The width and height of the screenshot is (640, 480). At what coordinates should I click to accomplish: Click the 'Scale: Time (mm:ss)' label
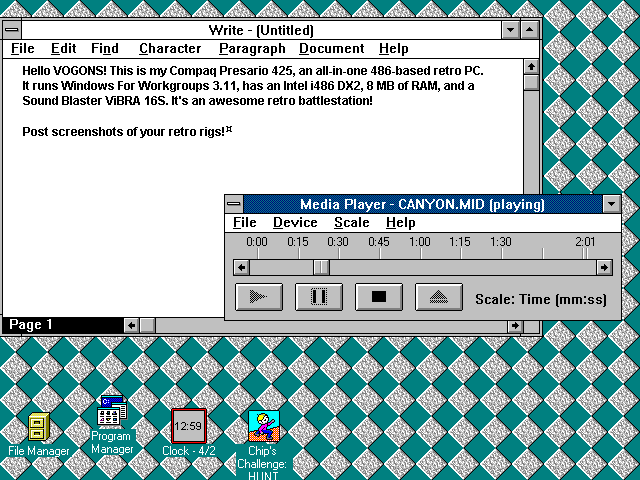(x=541, y=299)
